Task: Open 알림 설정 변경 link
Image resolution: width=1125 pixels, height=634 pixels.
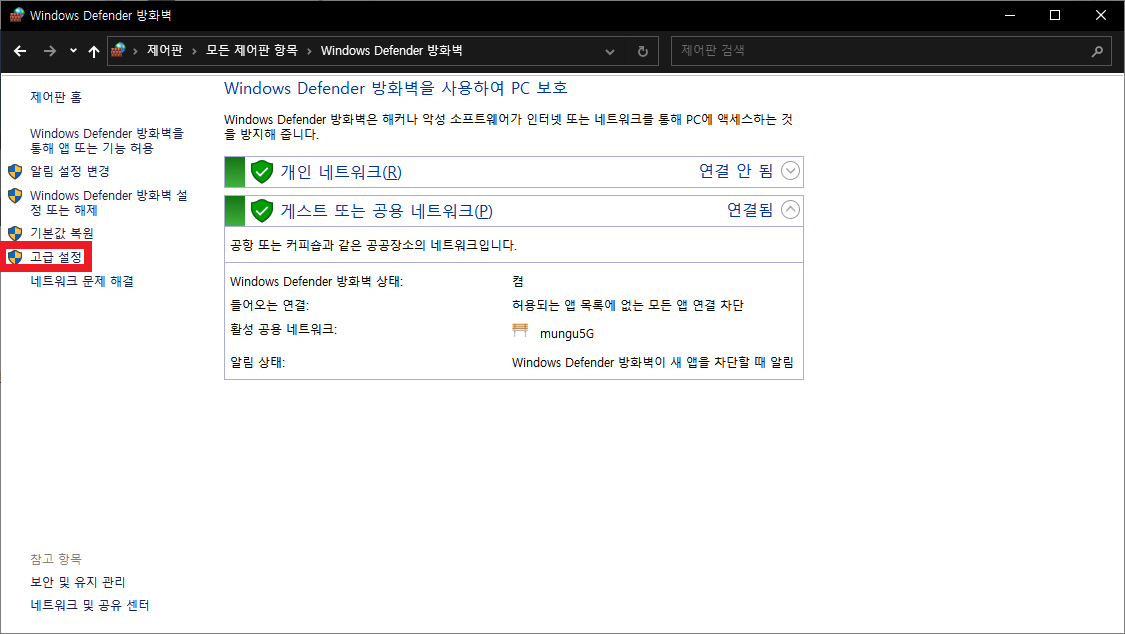Action: 70,171
